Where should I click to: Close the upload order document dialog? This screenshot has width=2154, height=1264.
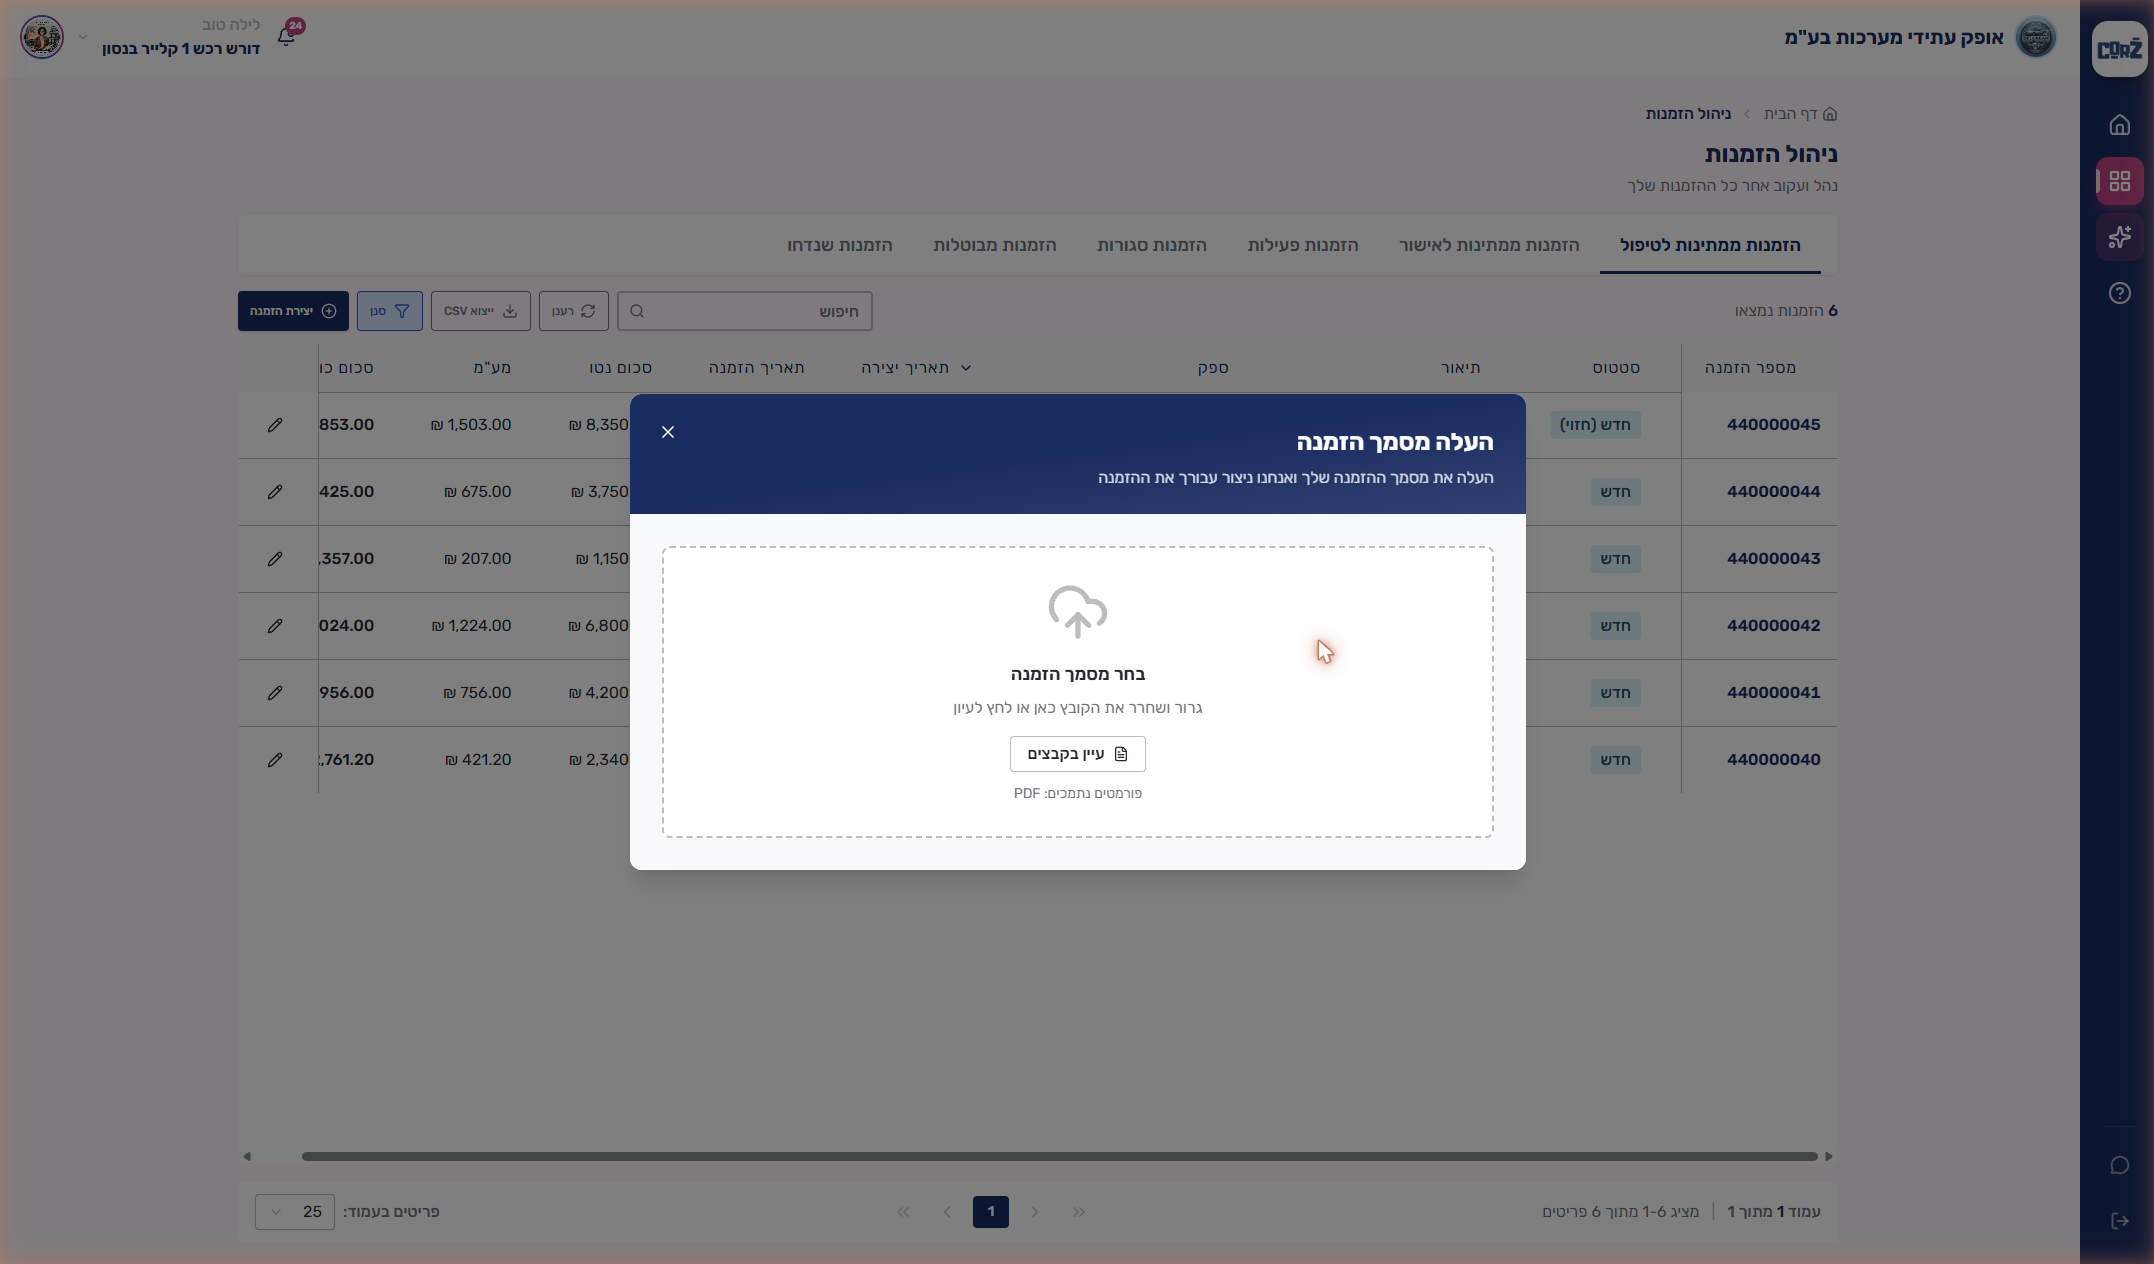[668, 432]
